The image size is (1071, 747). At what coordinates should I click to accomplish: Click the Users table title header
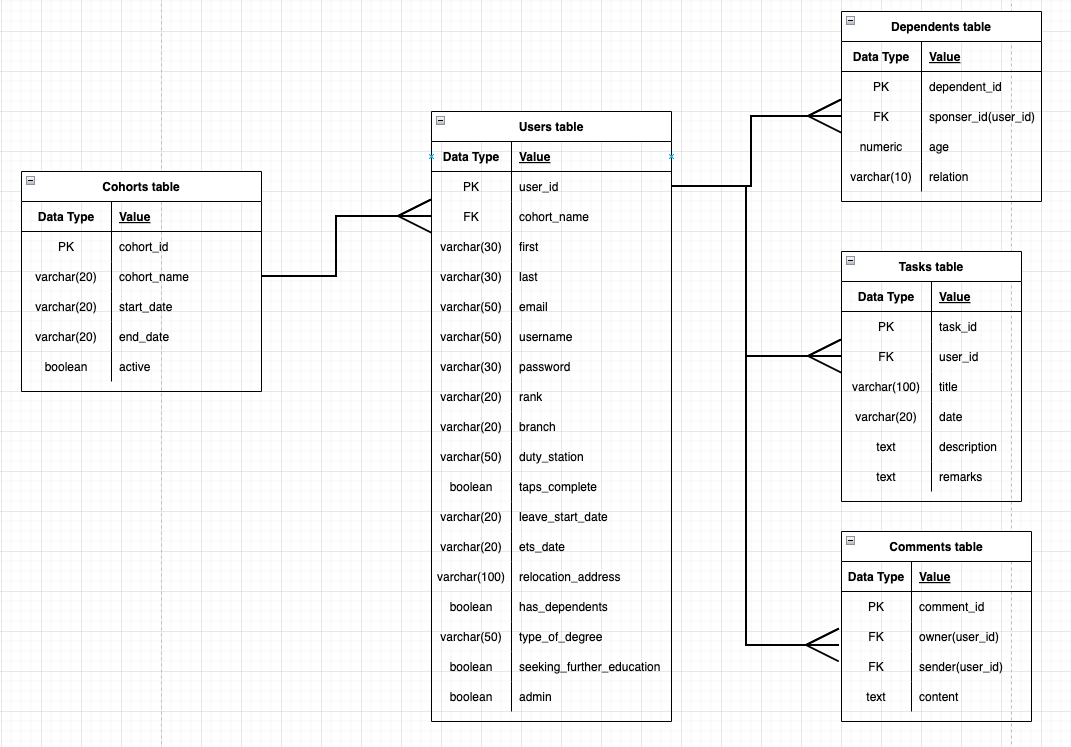click(551, 127)
